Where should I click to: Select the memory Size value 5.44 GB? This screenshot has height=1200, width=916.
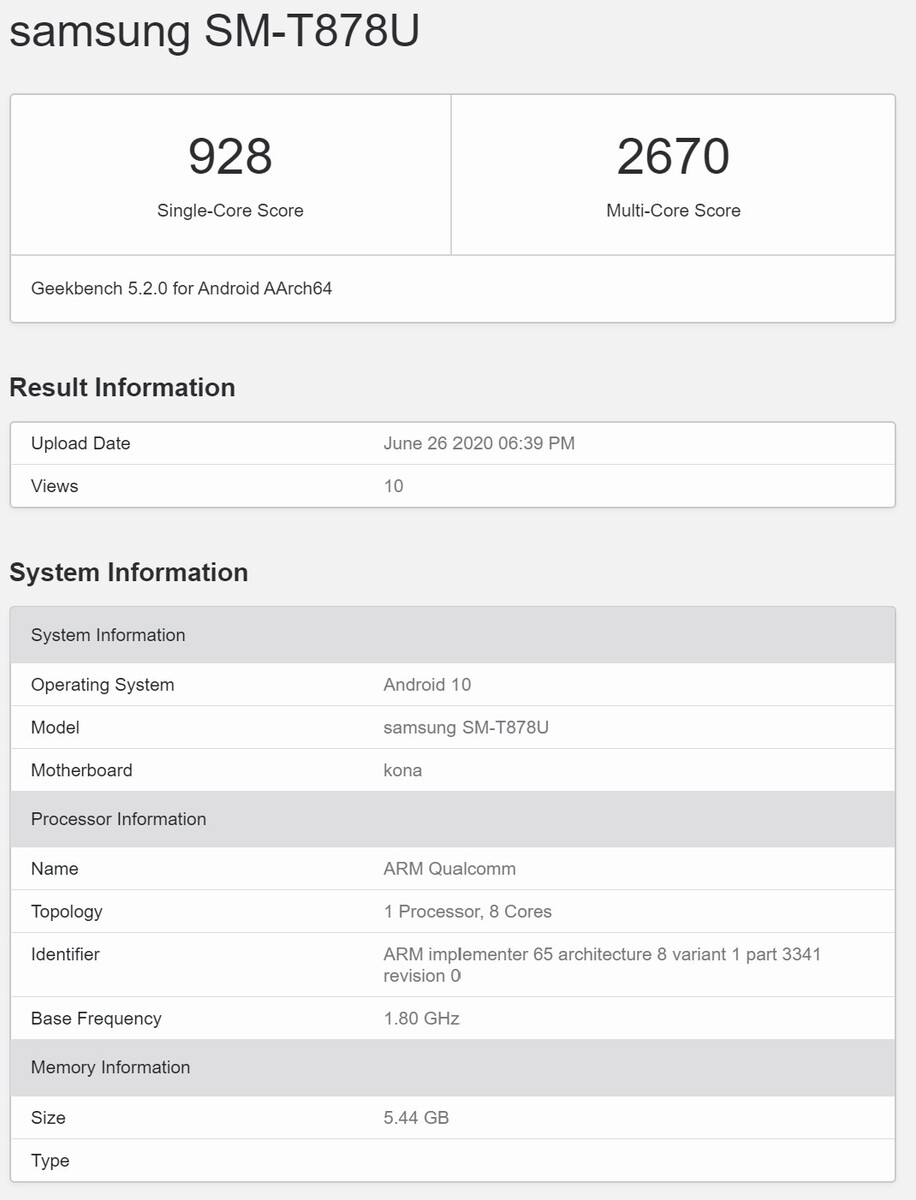[416, 1118]
